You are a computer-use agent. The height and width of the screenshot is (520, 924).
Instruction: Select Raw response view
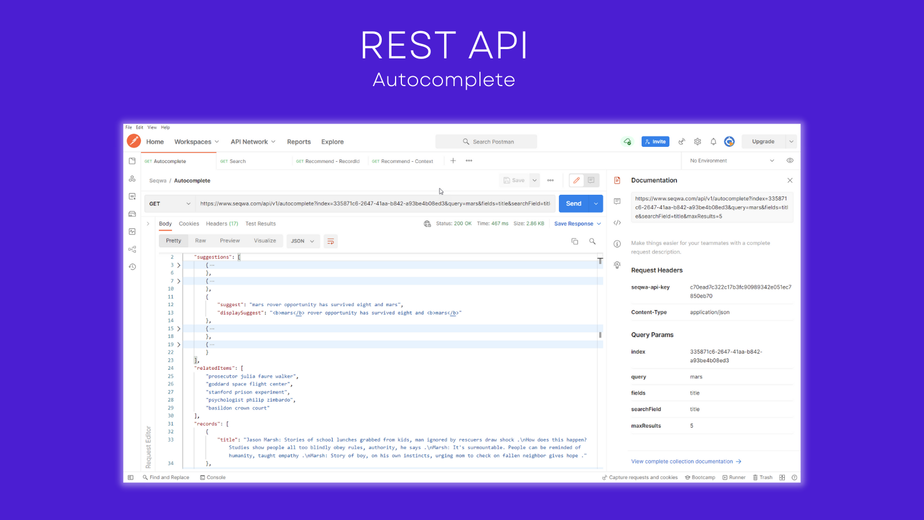200,241
